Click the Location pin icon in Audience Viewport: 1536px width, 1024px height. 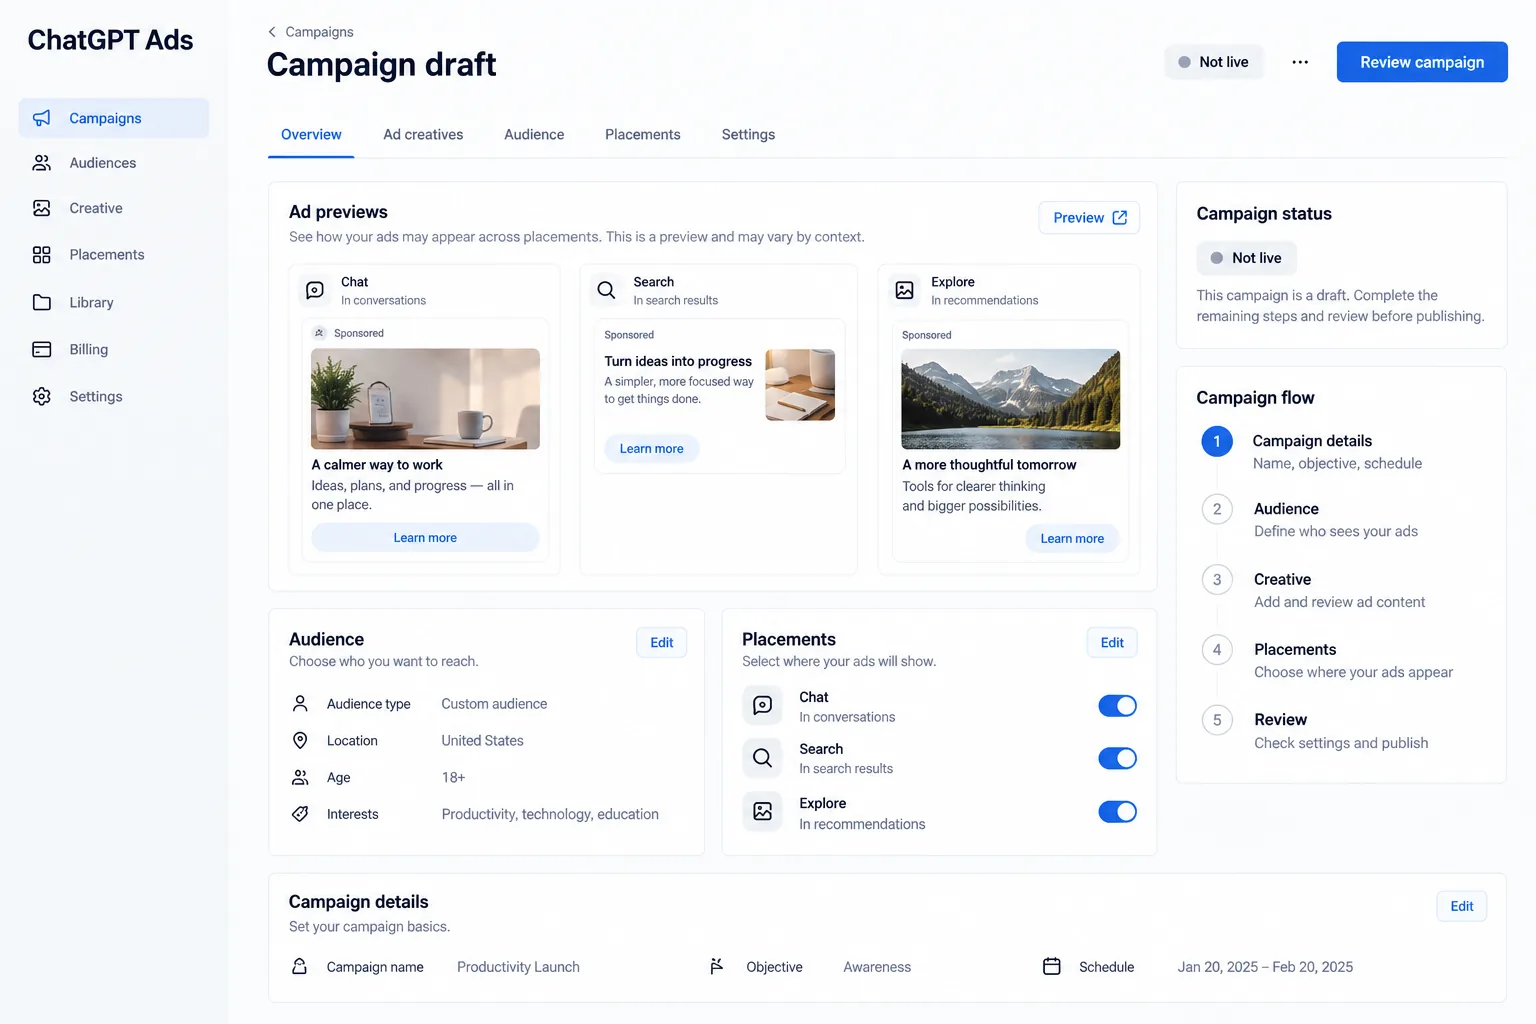(300, 740)
